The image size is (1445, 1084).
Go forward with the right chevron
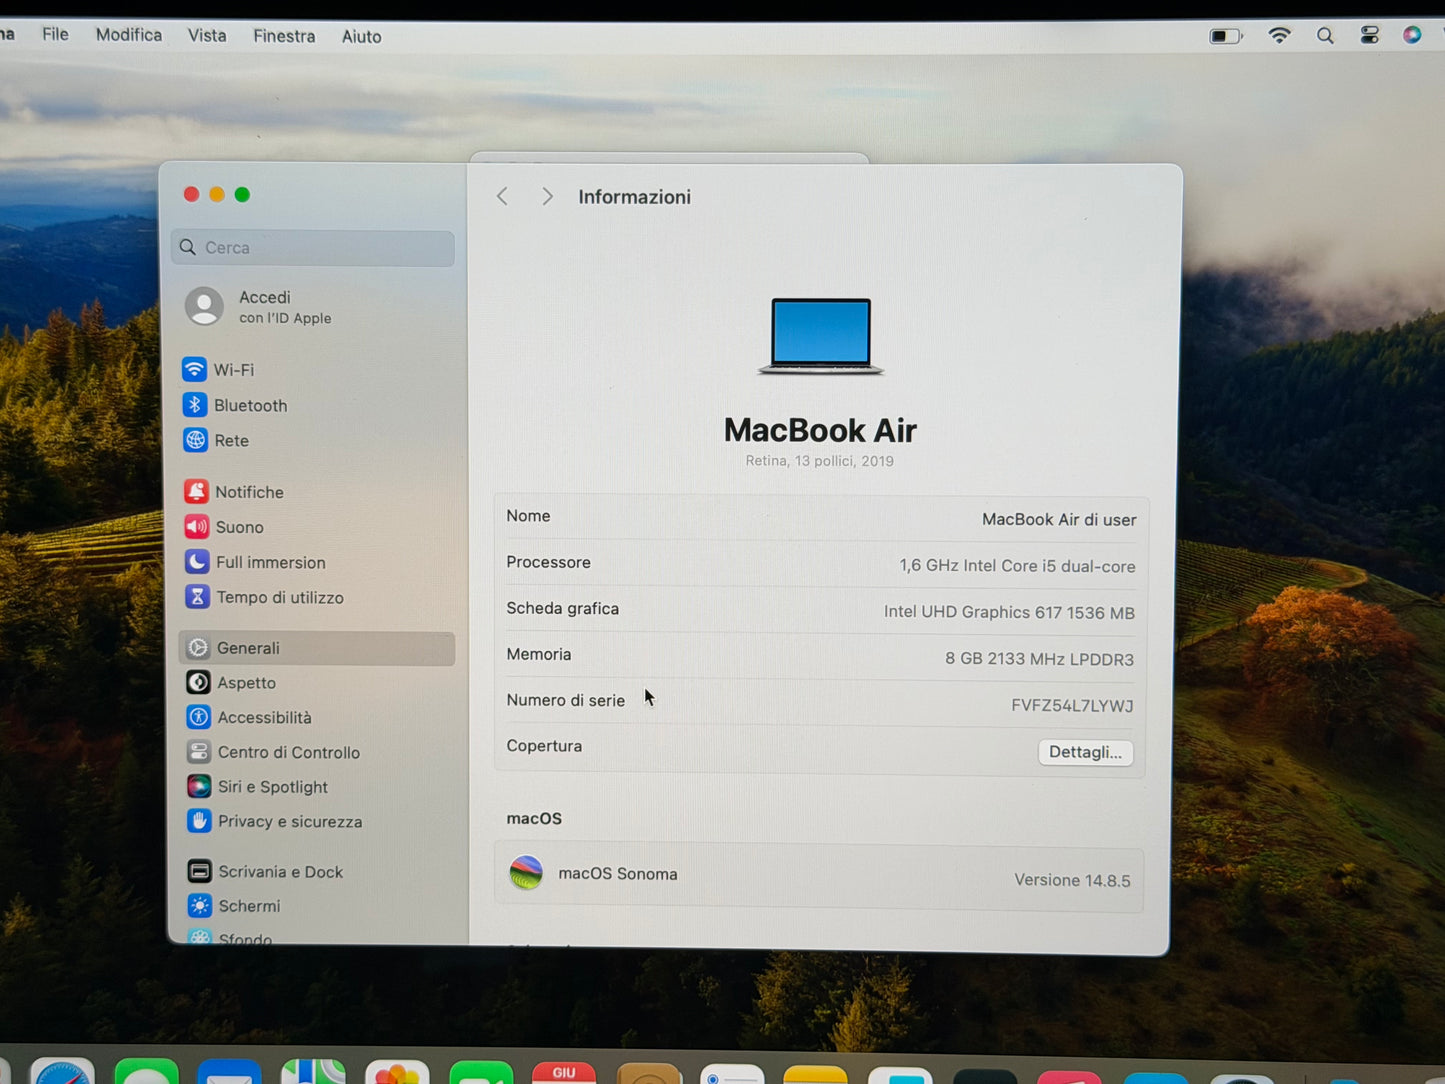click(x=547, y=197)
